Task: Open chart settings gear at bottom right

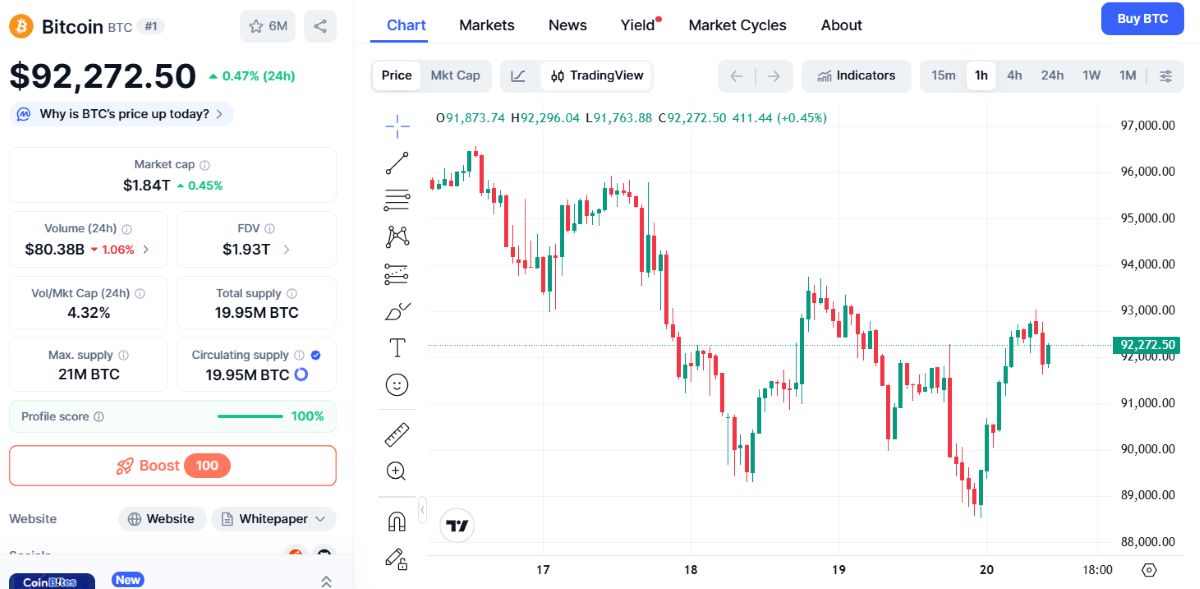Action: coord(1149,570)
